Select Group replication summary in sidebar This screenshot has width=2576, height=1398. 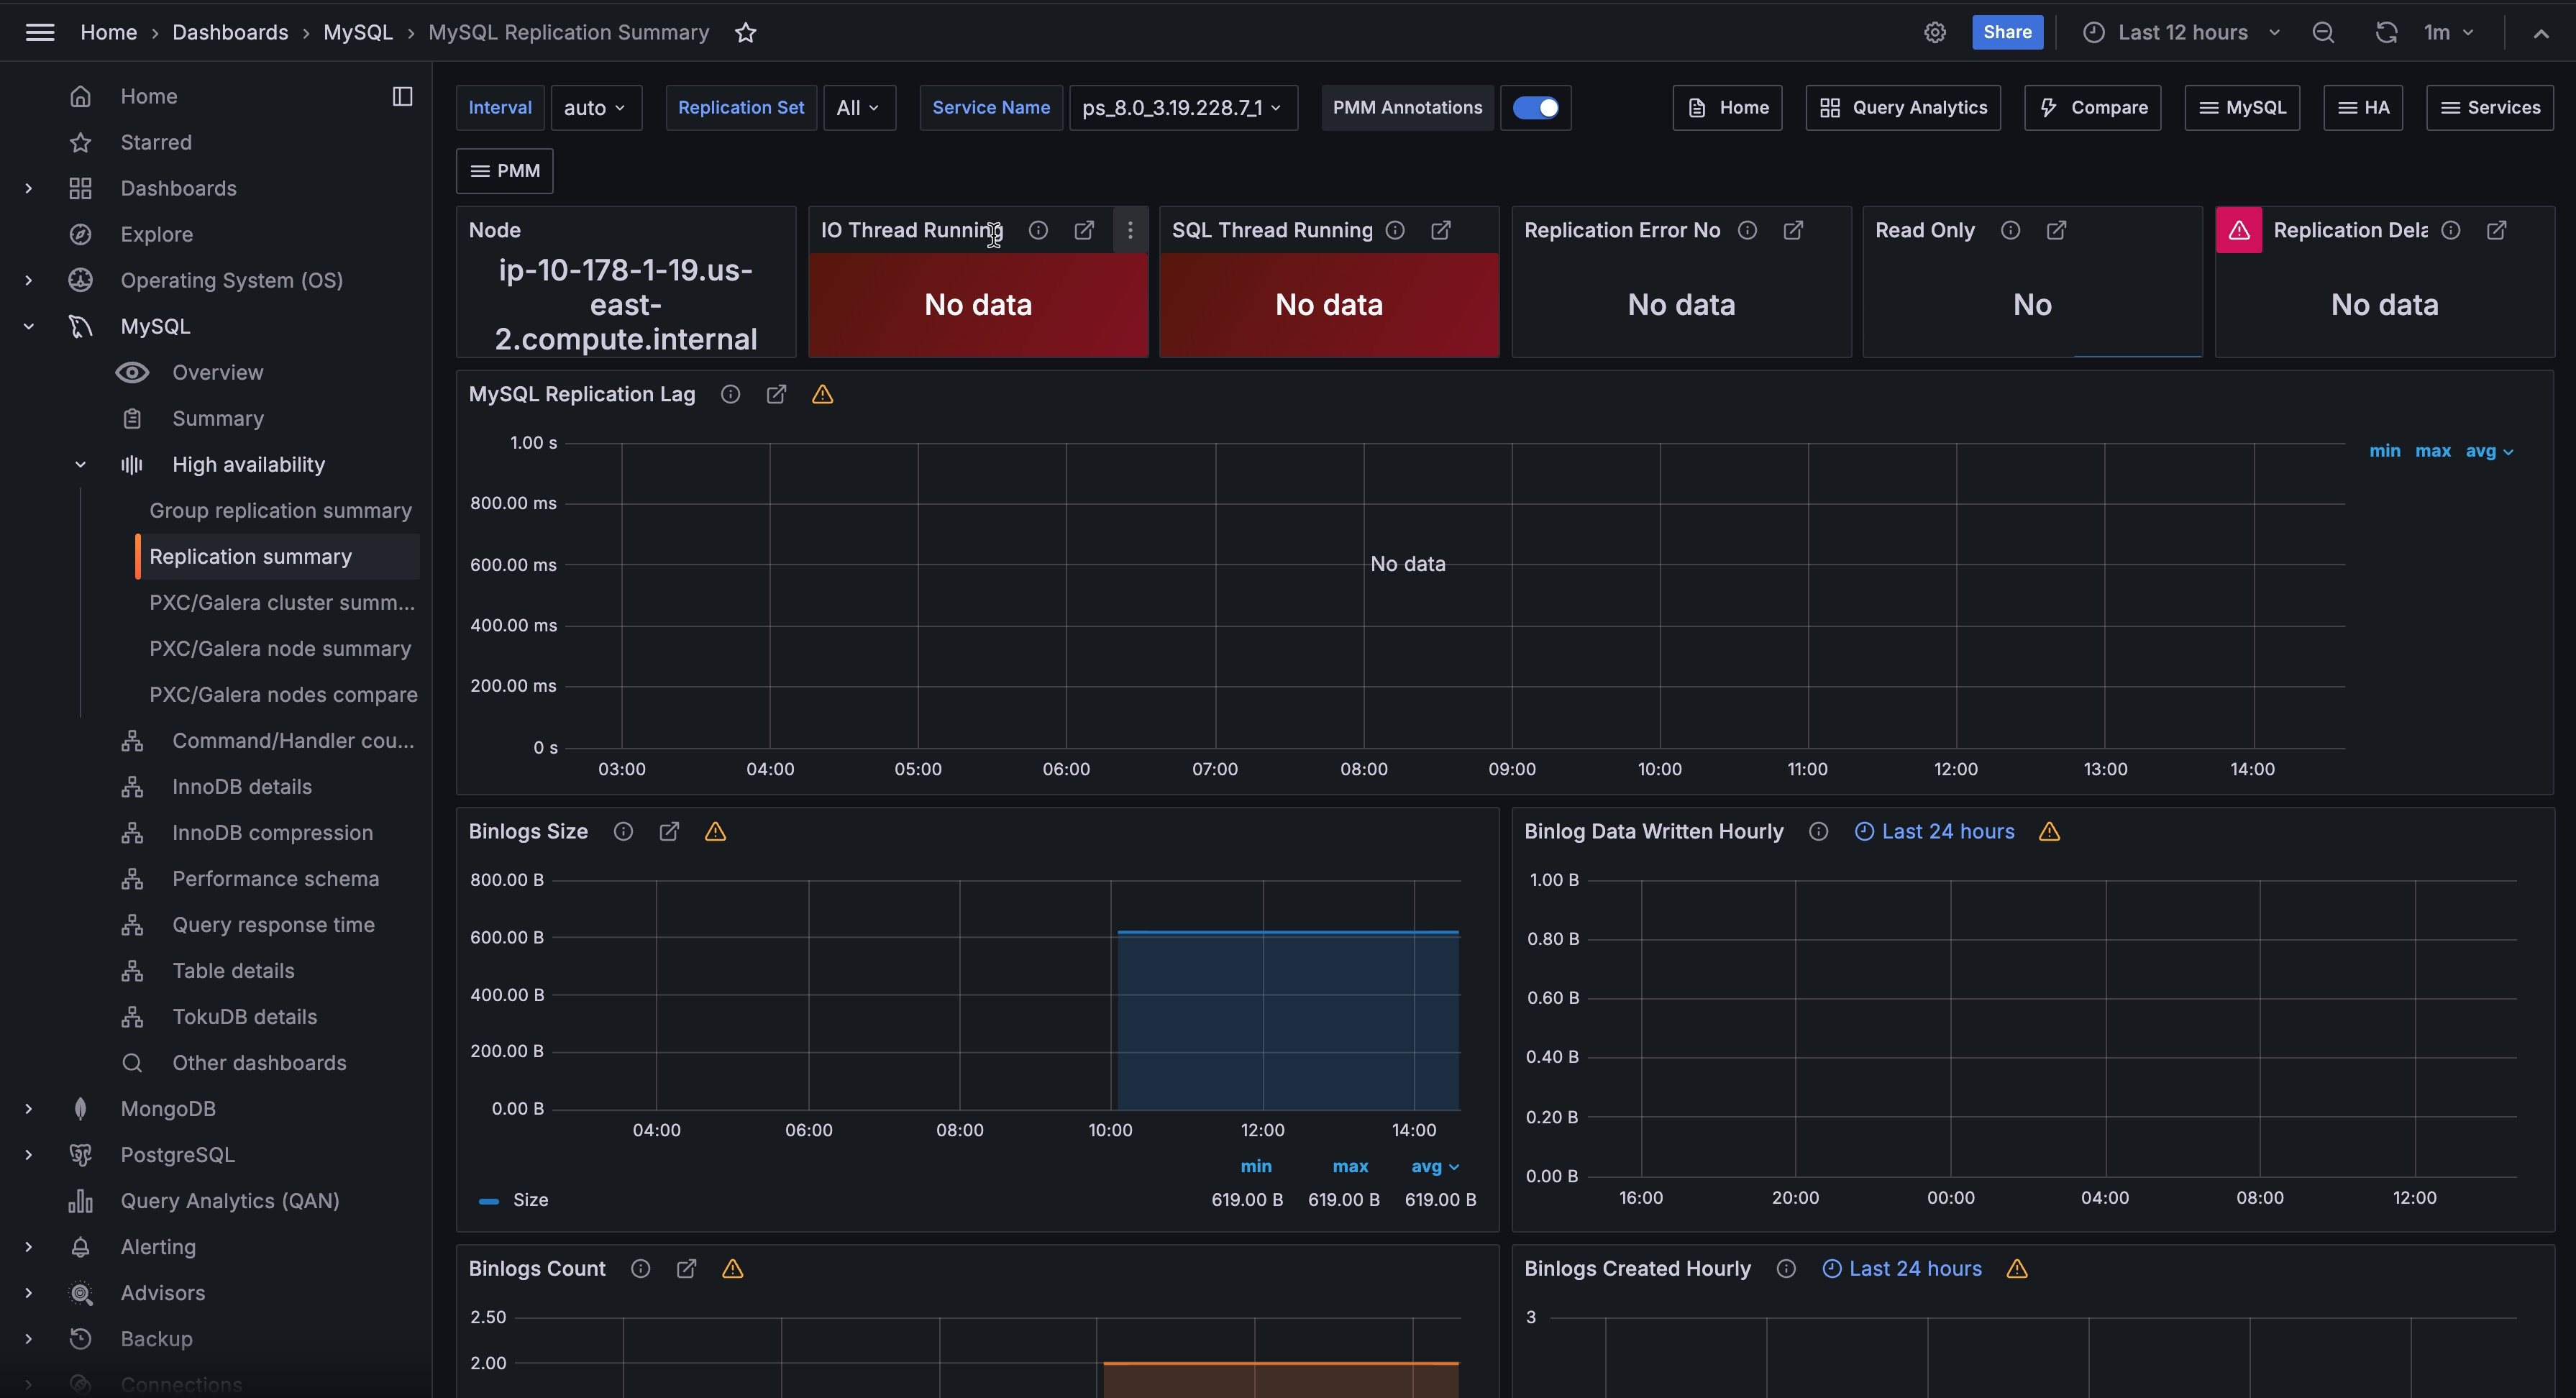(280, 511)
